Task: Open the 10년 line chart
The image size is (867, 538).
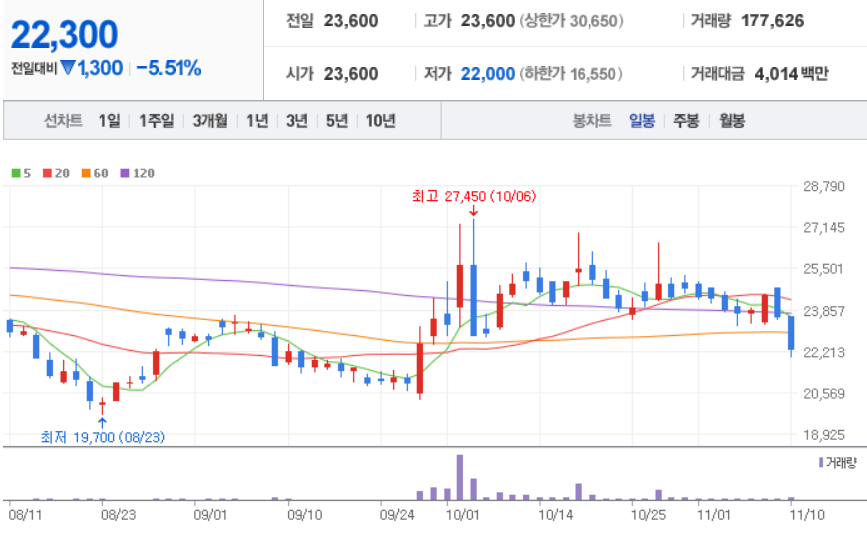Action: (380, 120)
